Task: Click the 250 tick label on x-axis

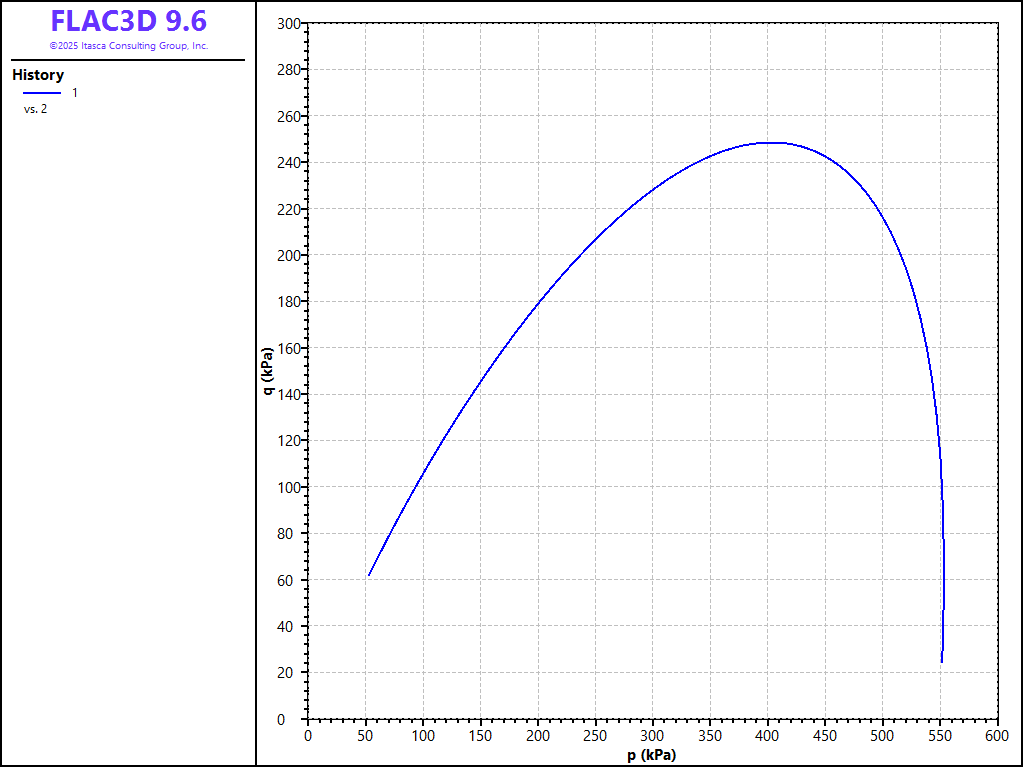Action: pyautogui.click(x=595, y=735)
